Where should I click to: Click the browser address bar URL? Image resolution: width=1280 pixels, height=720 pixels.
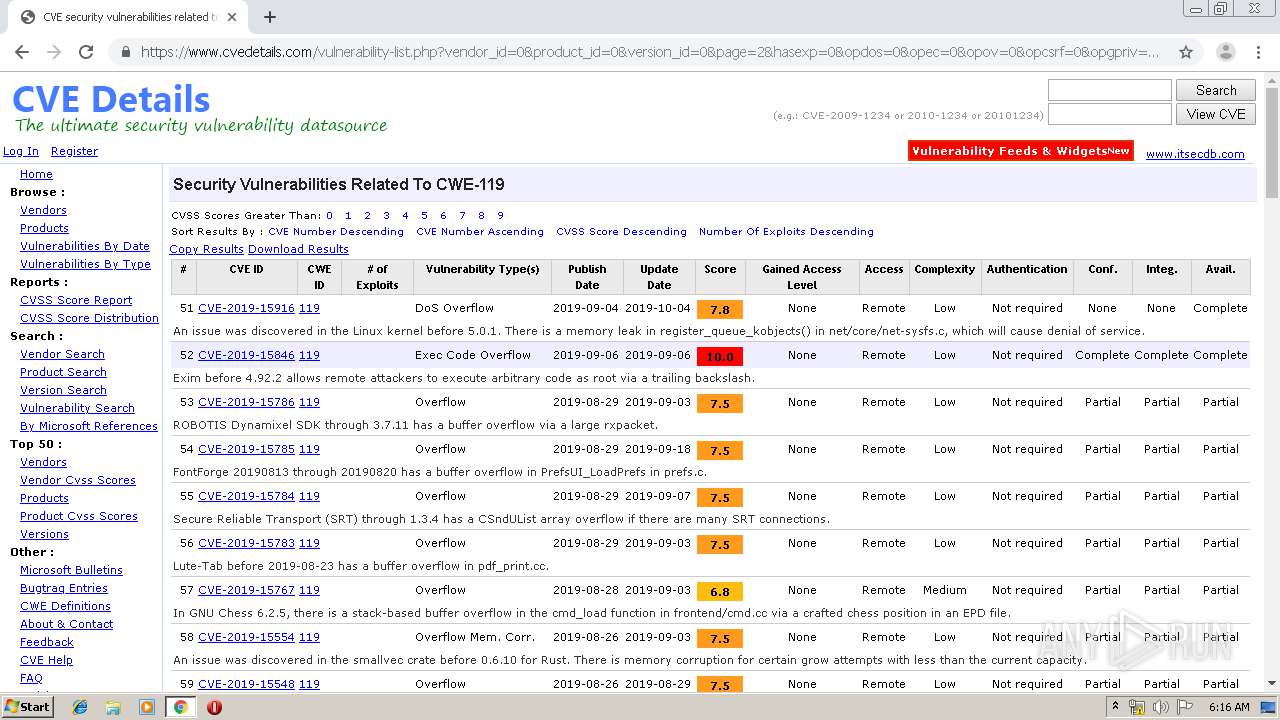pos(650,52)
